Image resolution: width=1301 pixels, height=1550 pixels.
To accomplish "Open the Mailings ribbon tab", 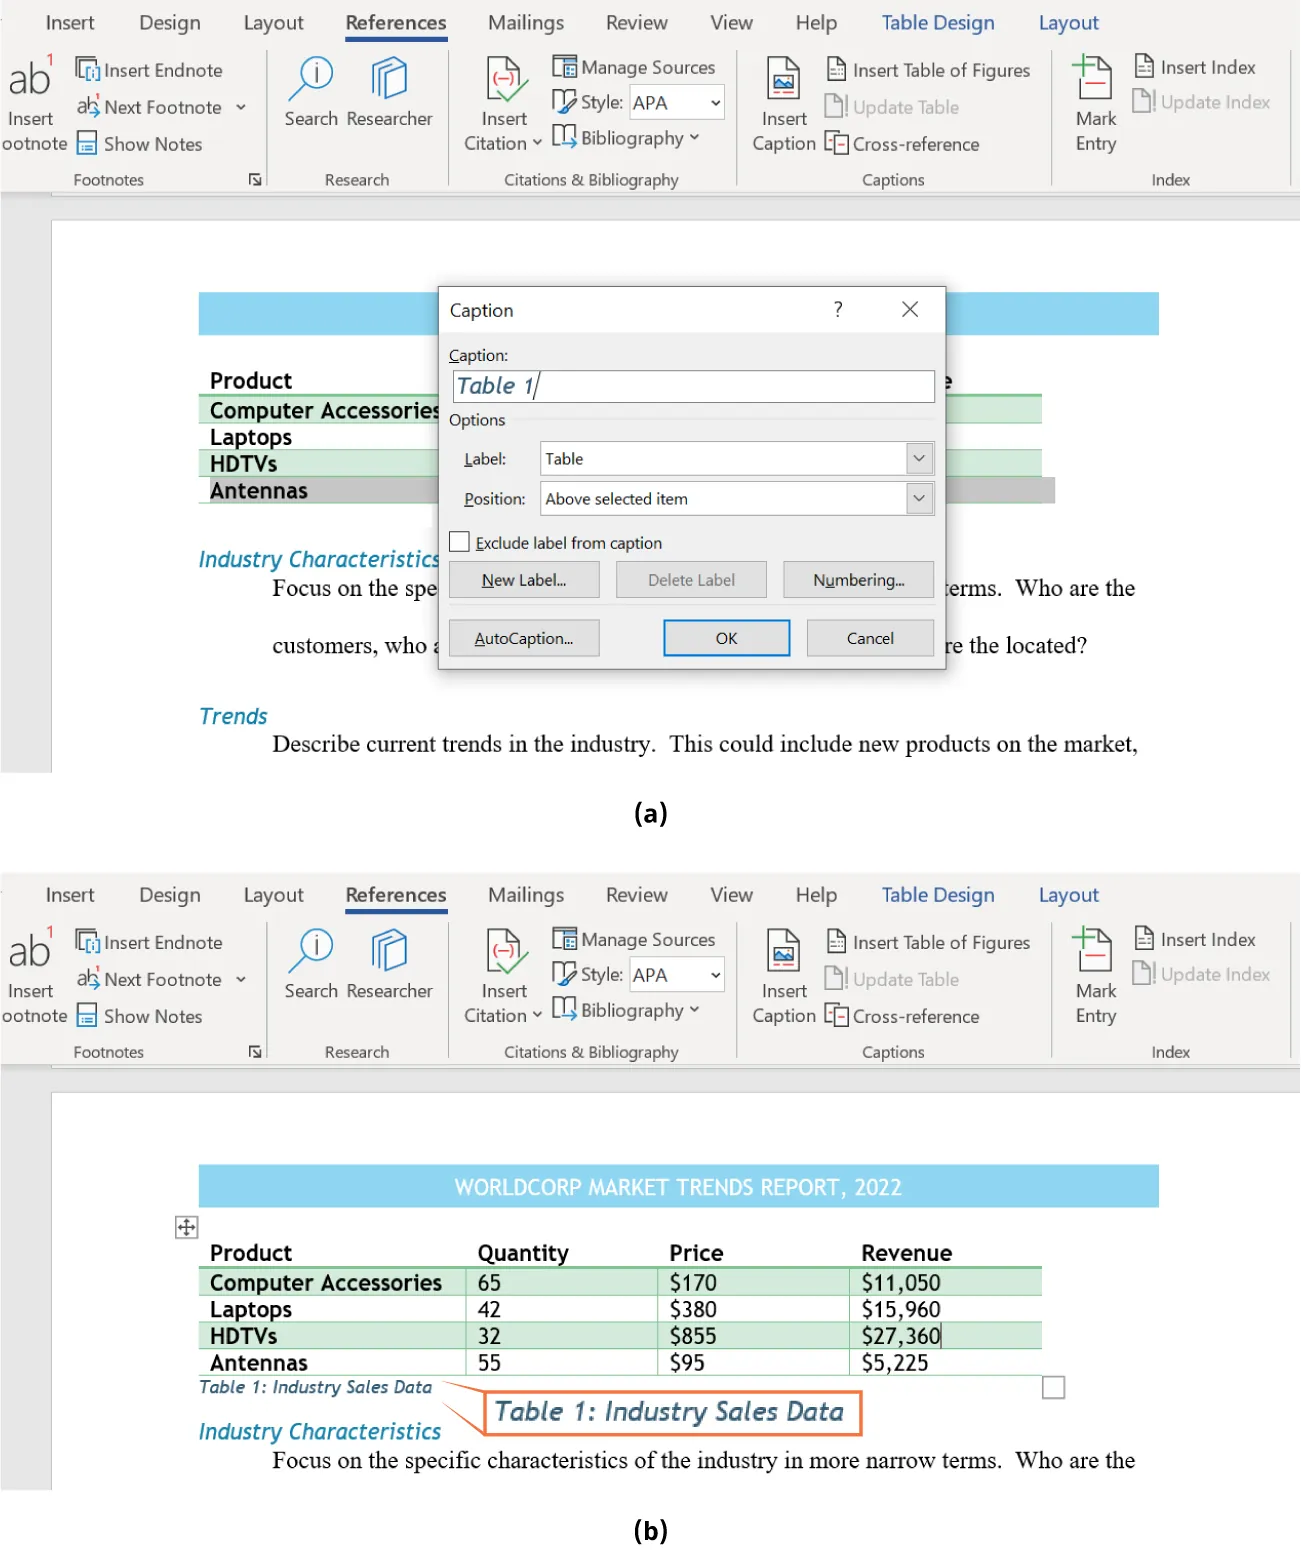I will tap(525, 22).
